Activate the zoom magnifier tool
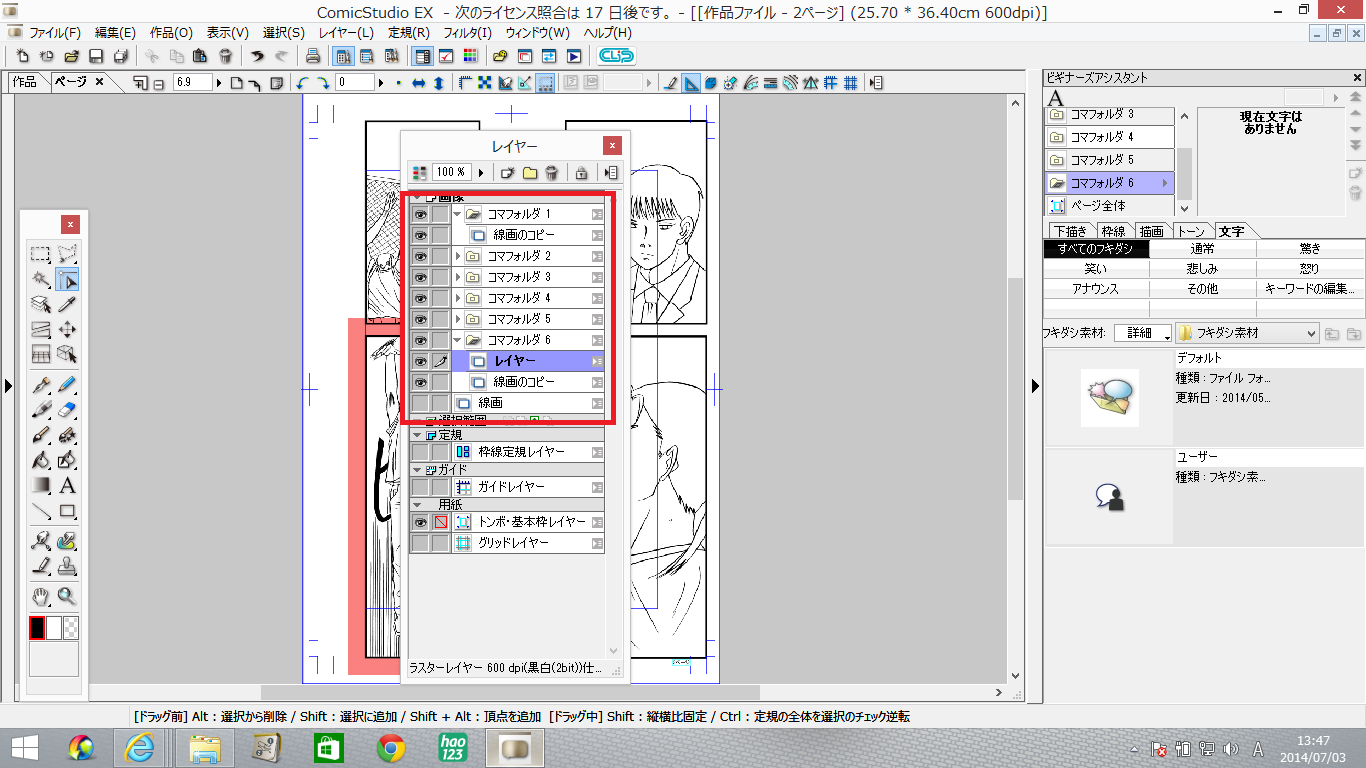Image resolution: width=1366 pixels, height=768 pixels. click(x=67, y=597)
